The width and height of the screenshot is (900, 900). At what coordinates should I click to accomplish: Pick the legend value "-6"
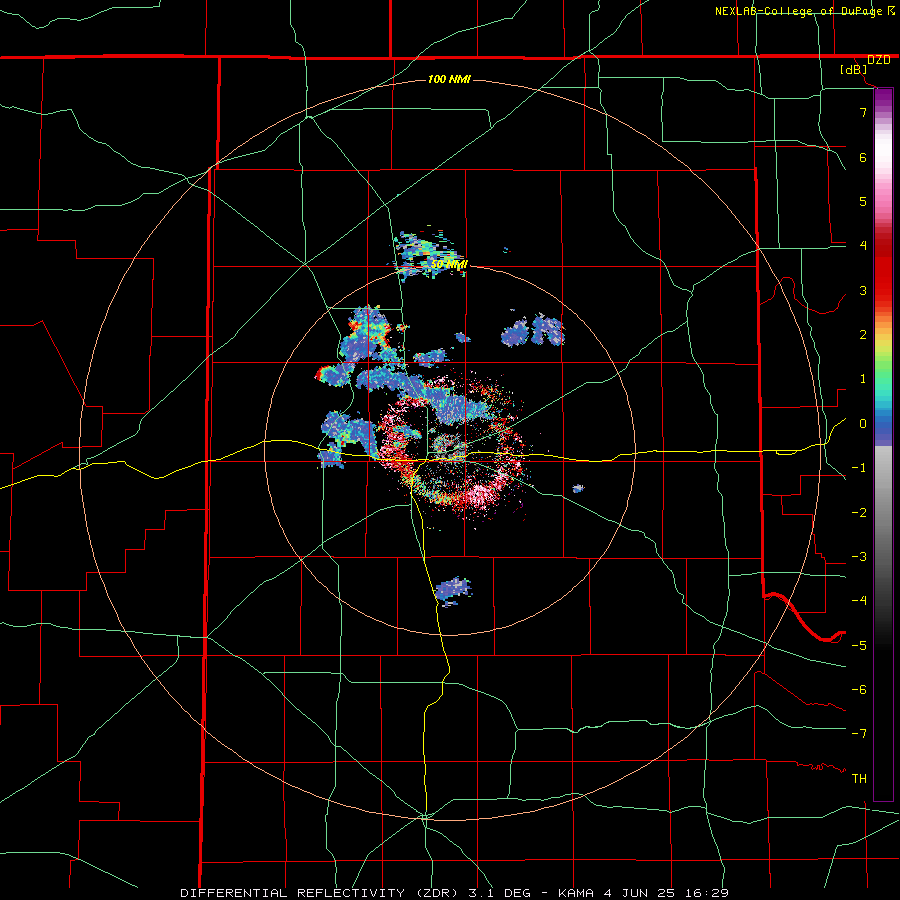point(859,690)
